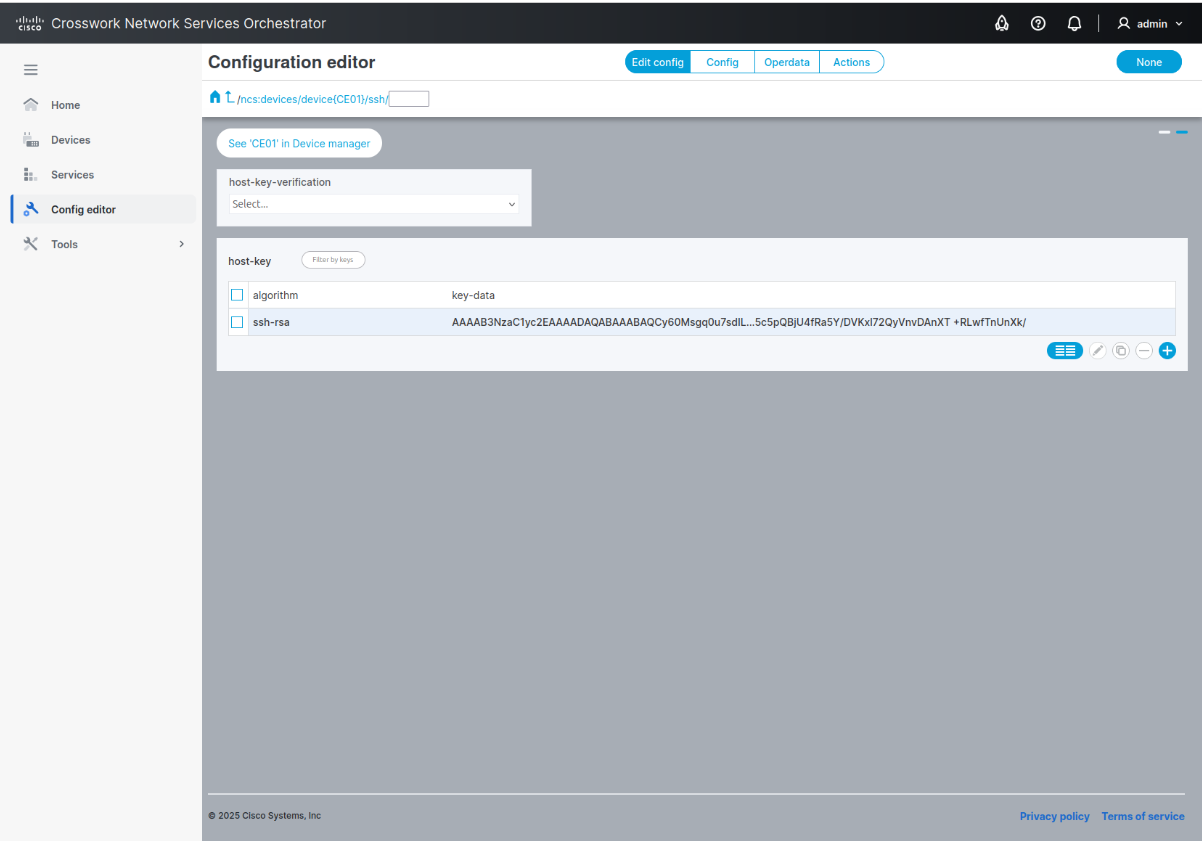Go up one level with the path arrow icon
The image size is (1202, 841).
[229, 97]
